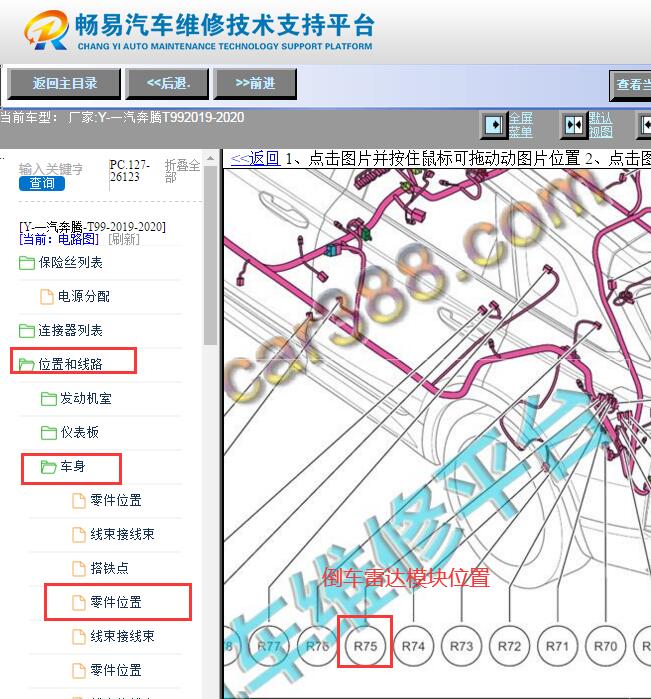This screenshot has height=699, width=651.
Task: Click the 搭铁点 document icon
Action: click(79, 568)
